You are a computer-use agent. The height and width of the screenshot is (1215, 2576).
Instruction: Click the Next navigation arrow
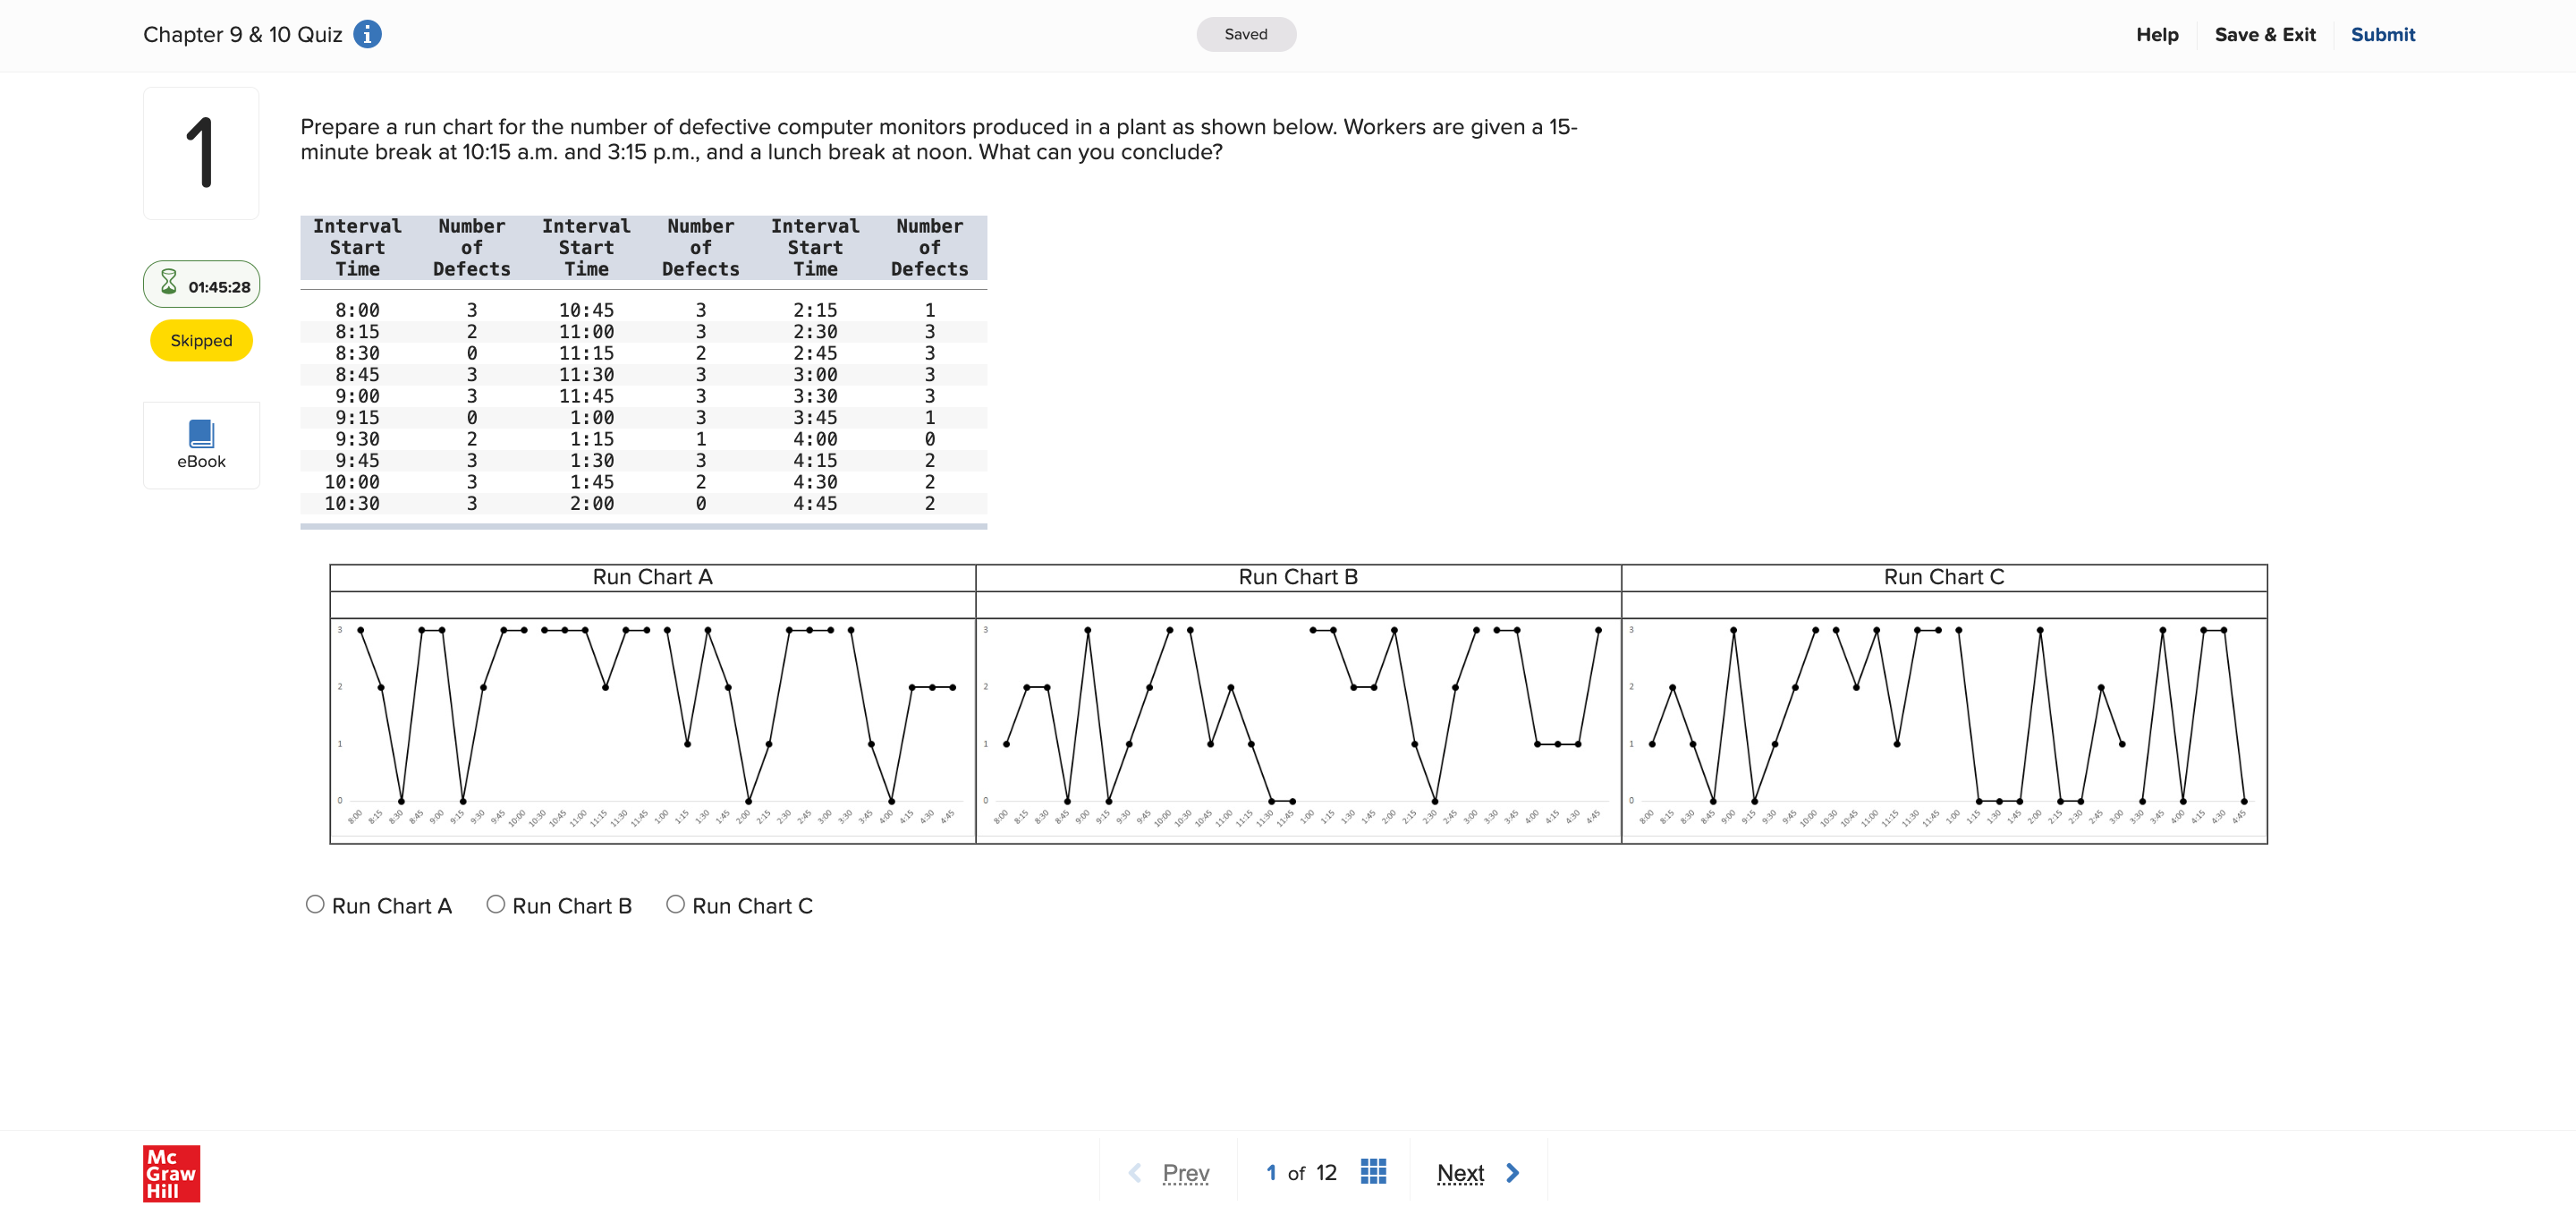[1512, 1172]
